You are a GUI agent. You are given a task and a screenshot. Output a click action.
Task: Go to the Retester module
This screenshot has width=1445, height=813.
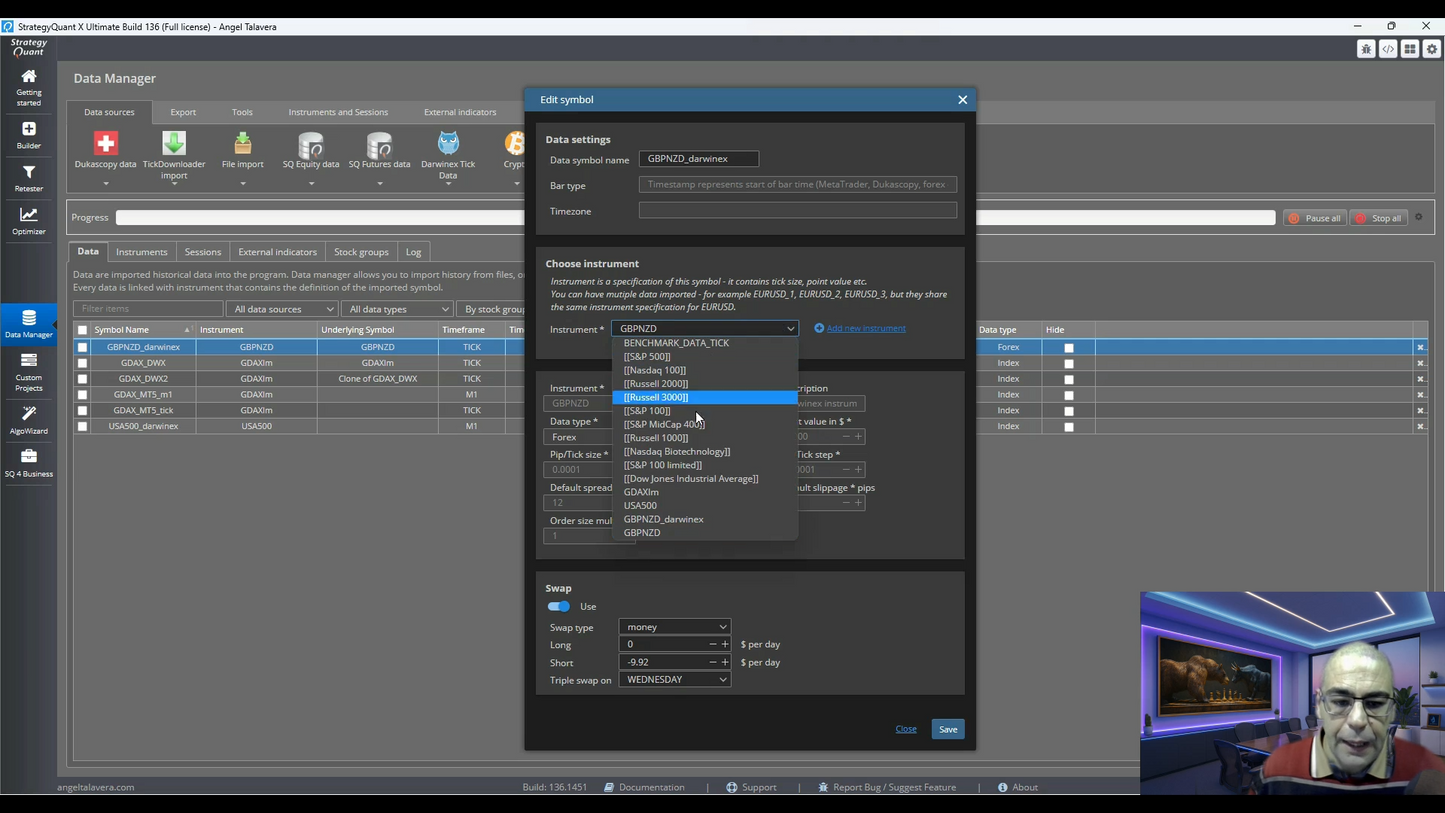[x=28, y=178]
